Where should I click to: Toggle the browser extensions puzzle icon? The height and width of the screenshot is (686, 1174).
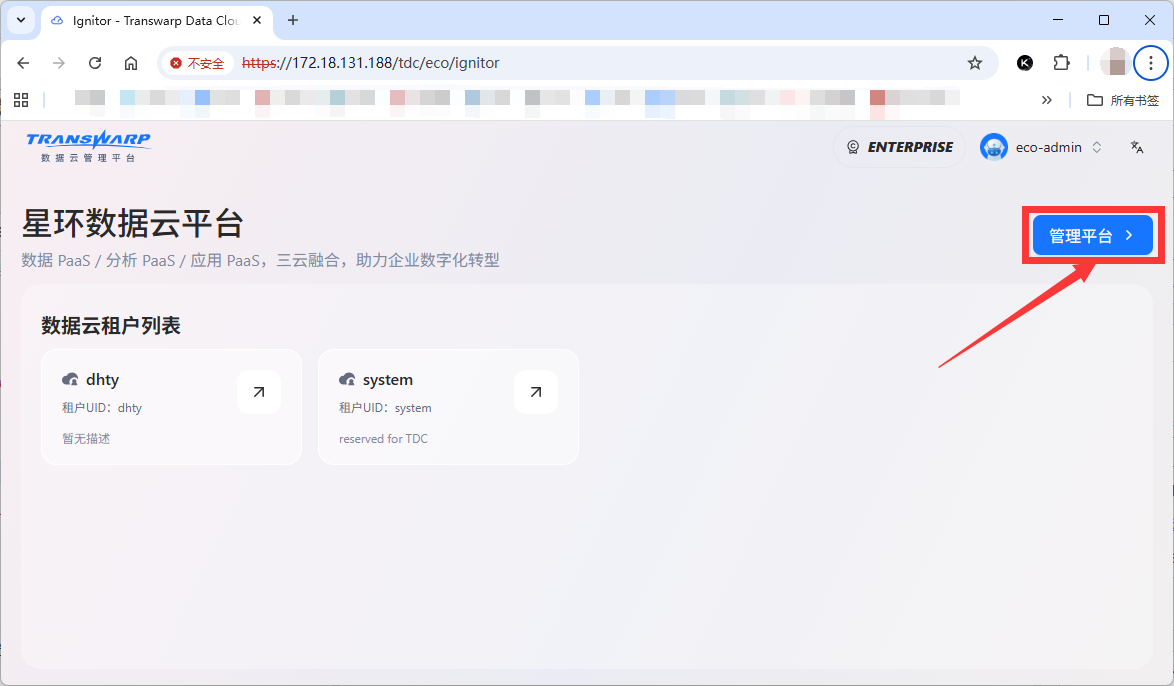click(x=1061, y=62)
